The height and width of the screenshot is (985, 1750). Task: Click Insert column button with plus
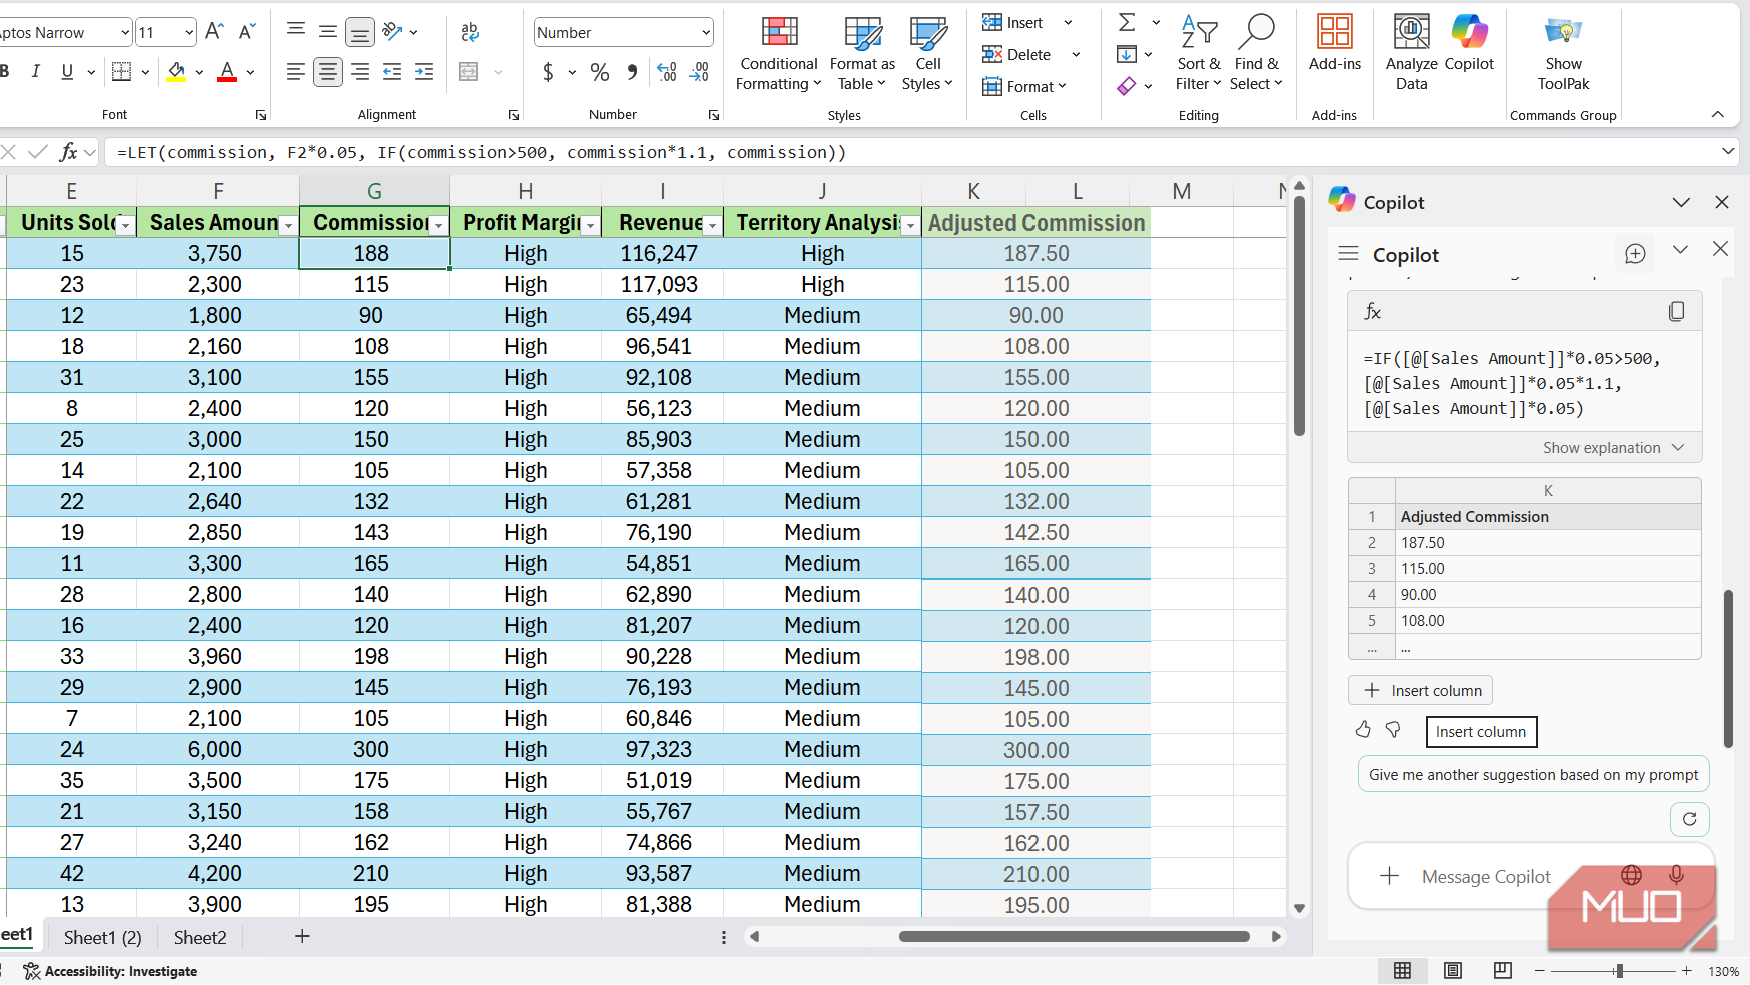[1420, 691]
